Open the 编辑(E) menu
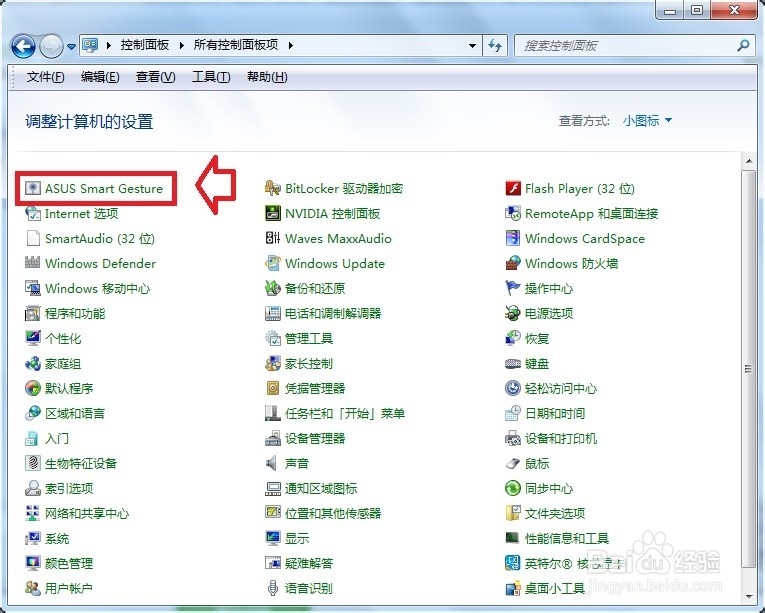The width and height of the screenshot is (765, 613). click(100, 77)
